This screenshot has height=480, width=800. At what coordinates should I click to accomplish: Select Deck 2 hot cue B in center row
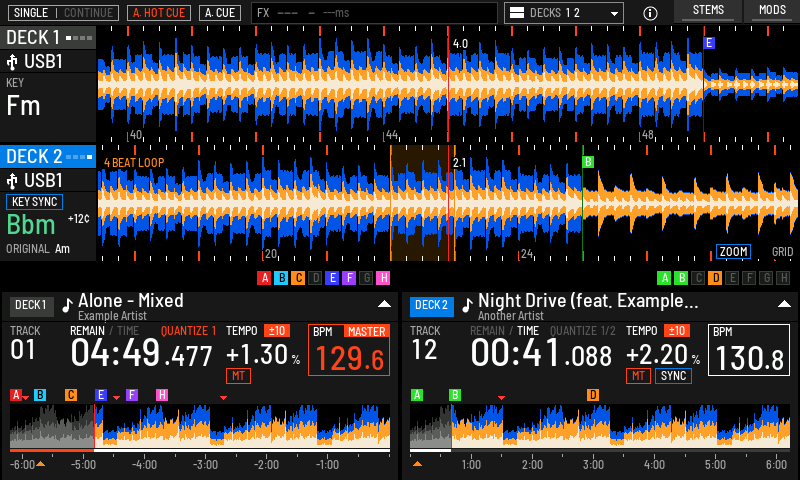coord(681,278)
